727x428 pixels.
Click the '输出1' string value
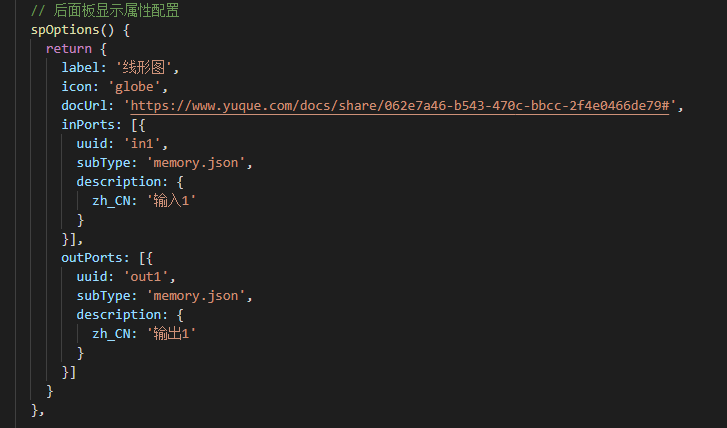(x=170, y=334)
